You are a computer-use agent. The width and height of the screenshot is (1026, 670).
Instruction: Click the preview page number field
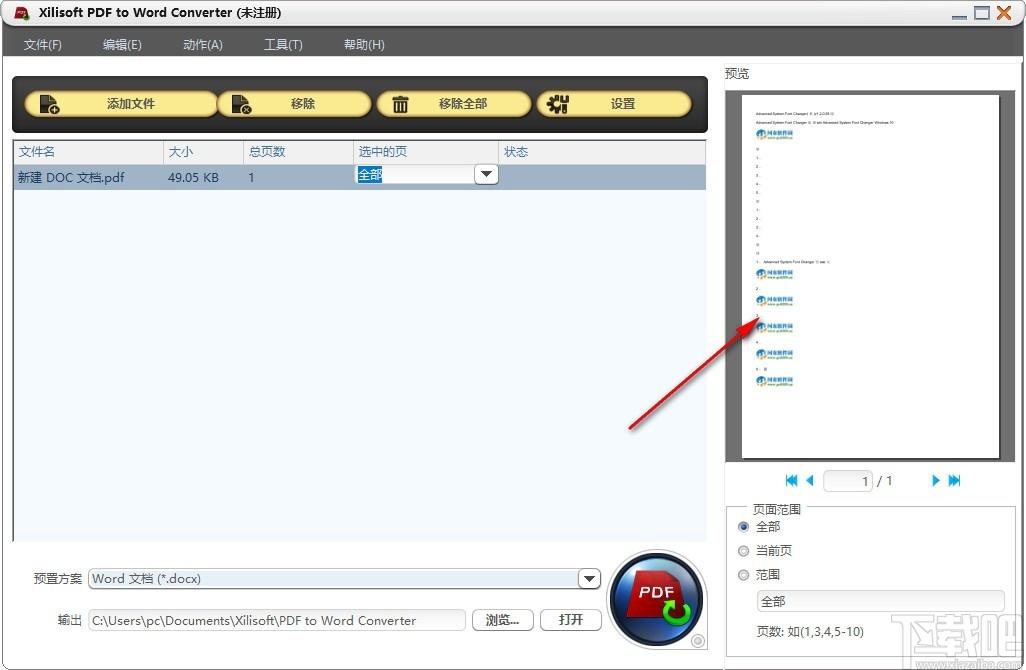(847, 481)
